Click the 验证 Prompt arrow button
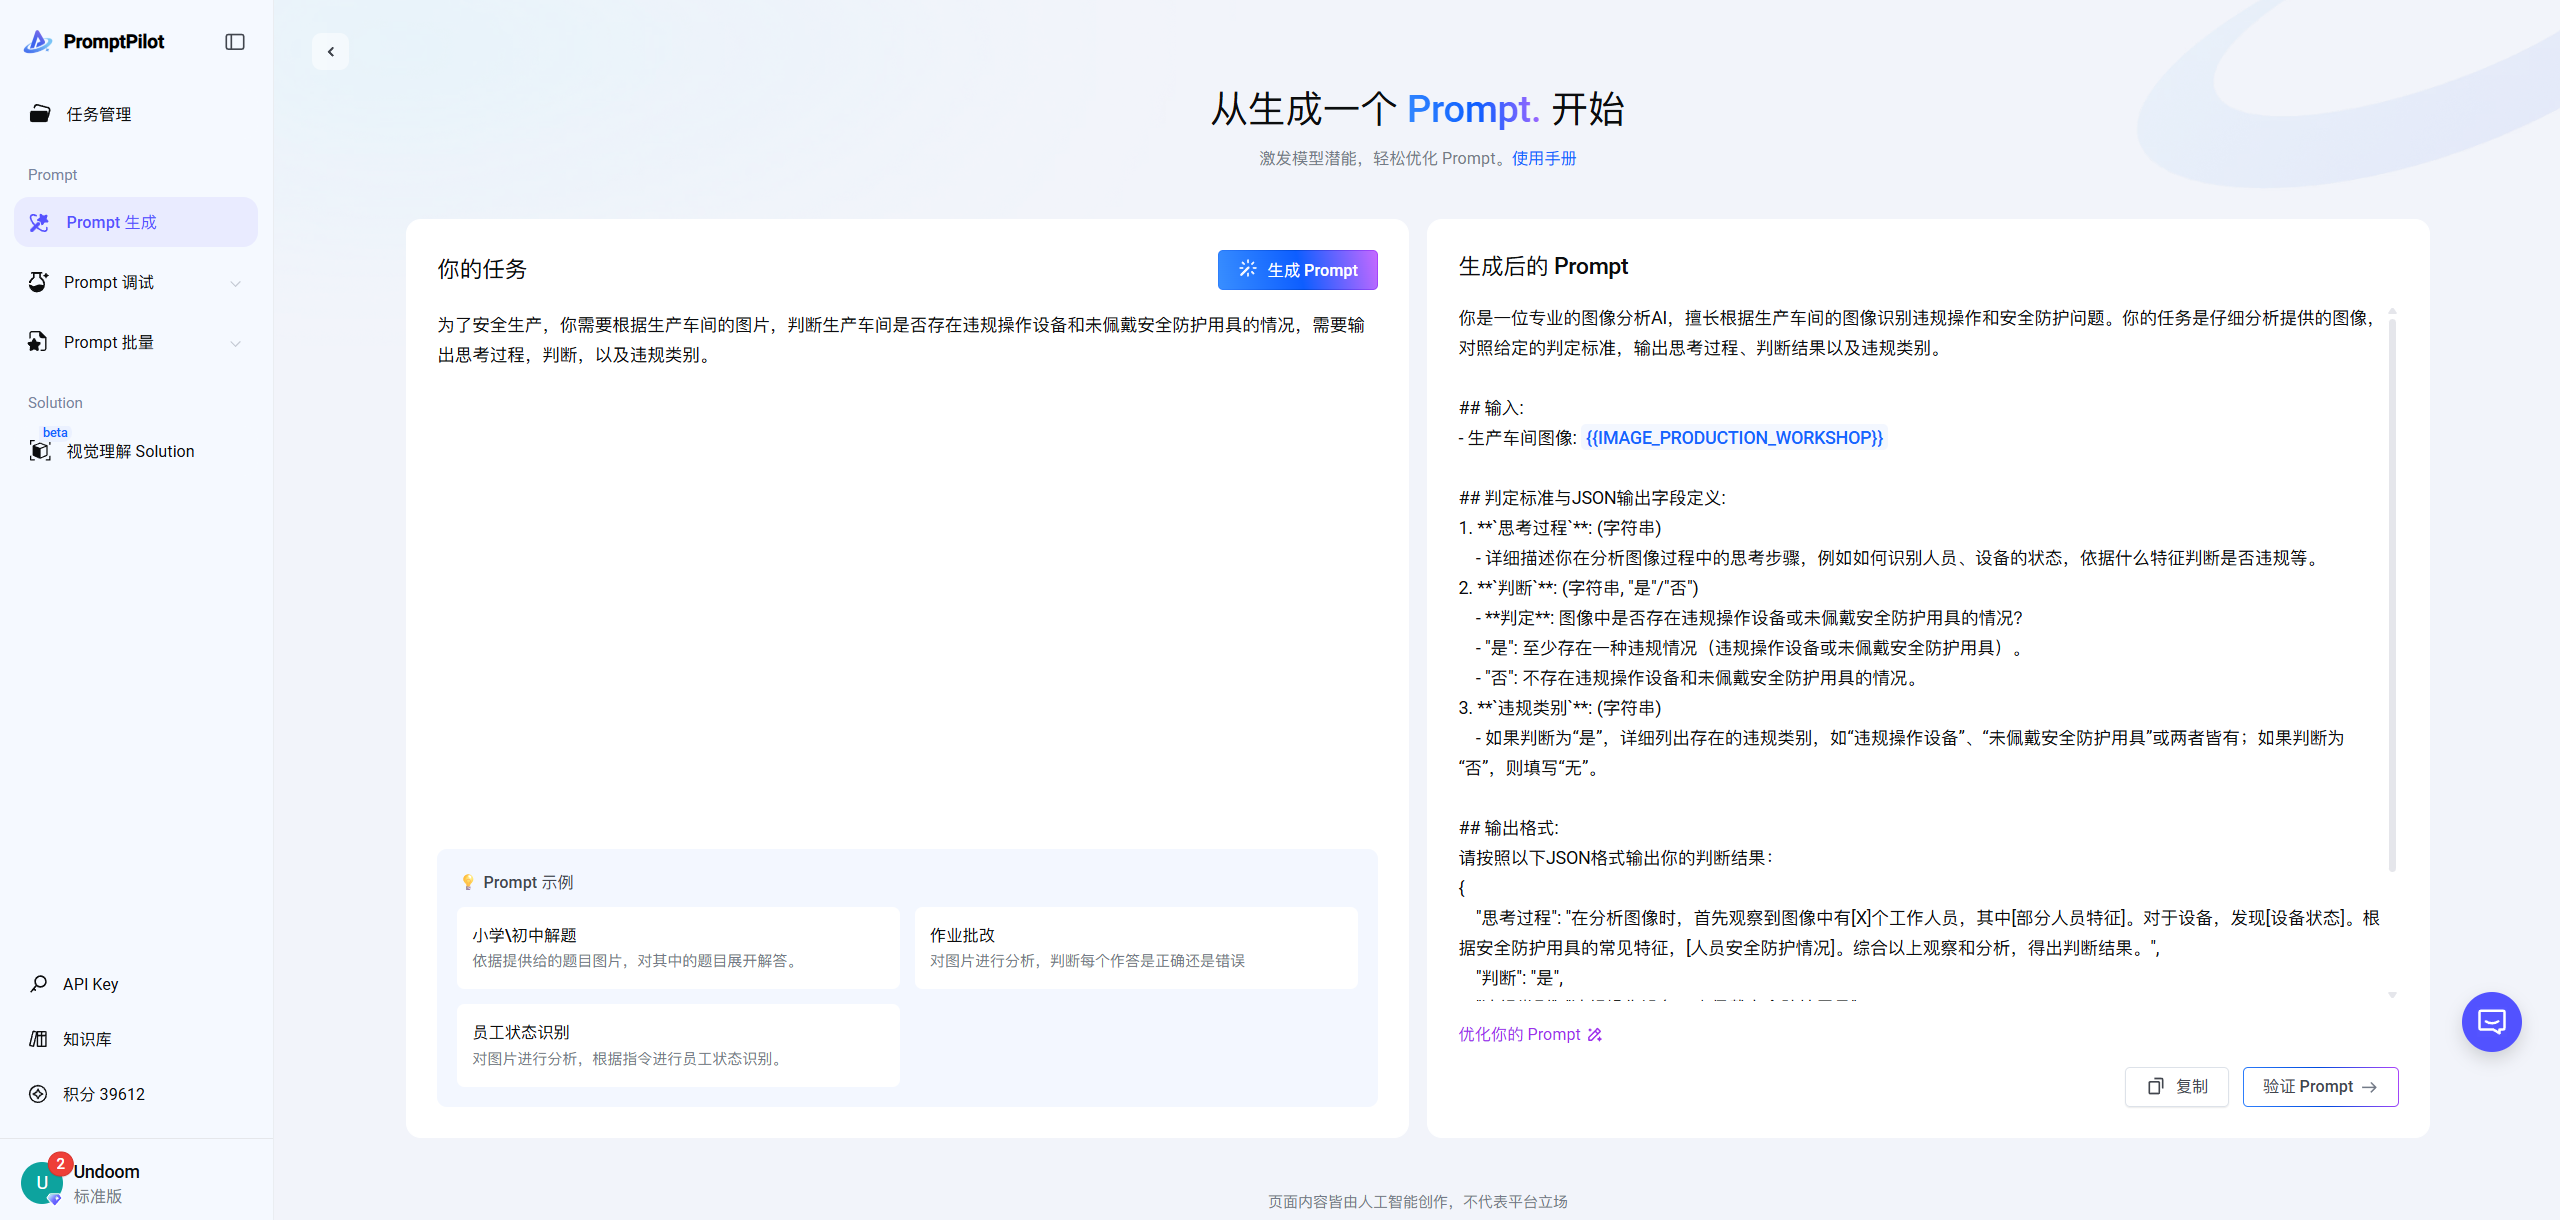This screenshot has height=1220, width=2560. pos(2319,1086)
